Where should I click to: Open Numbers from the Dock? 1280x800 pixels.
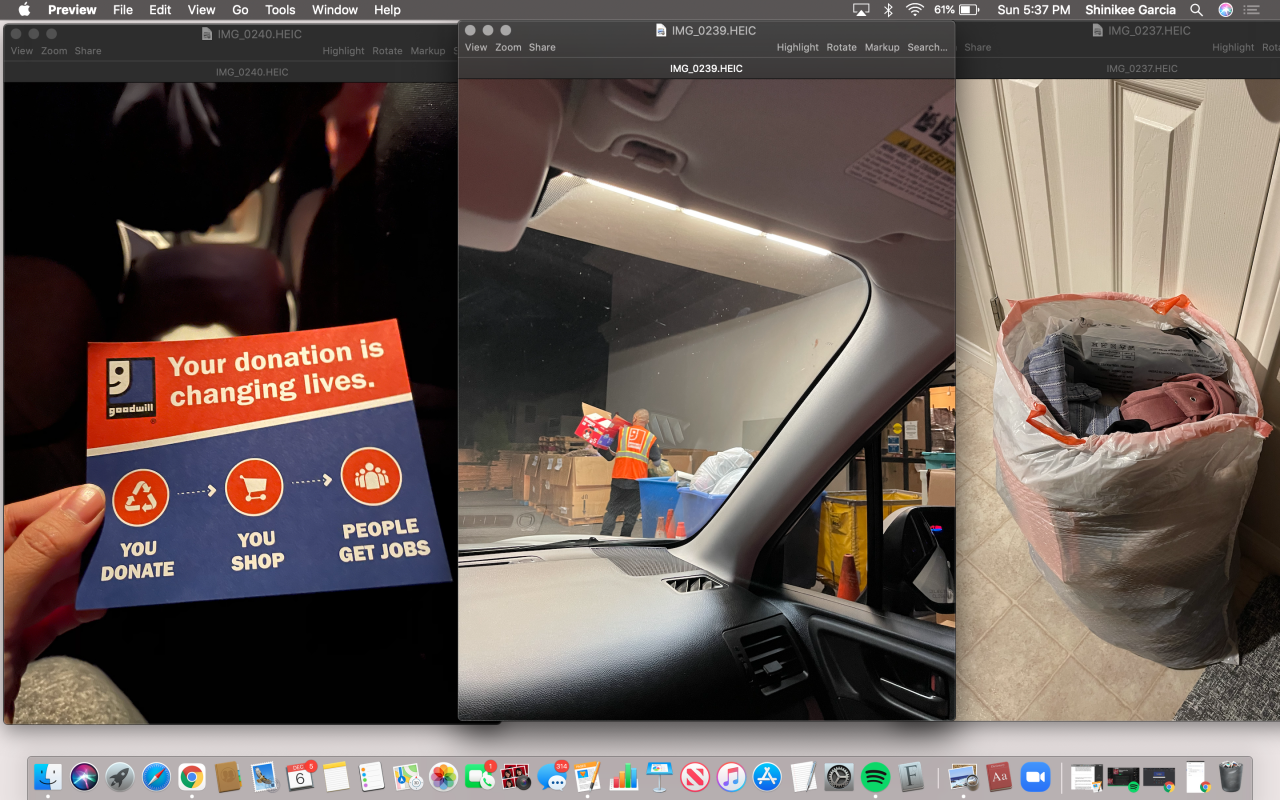(x=623, y=776)
